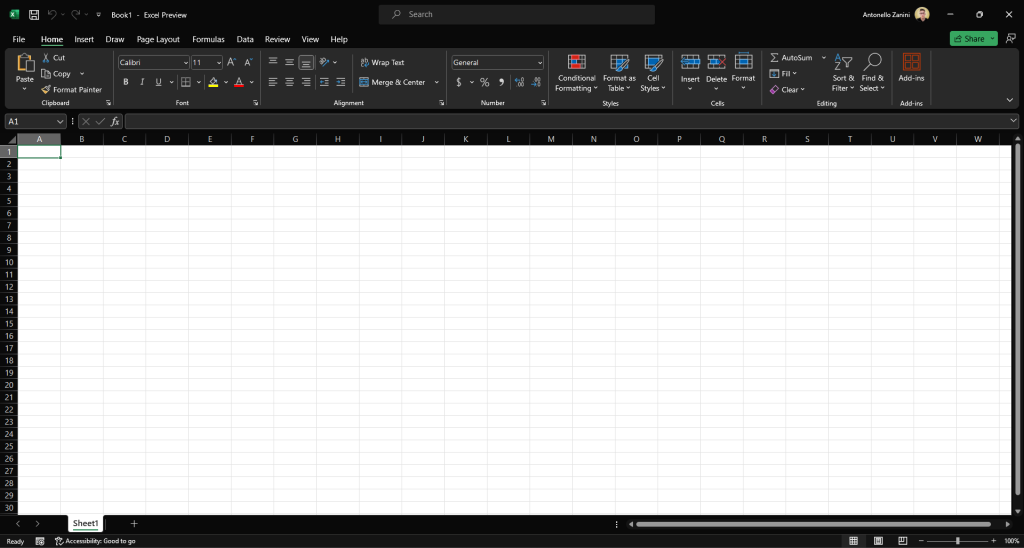Open the General number format dropdown
Viewport: 1024px width, 548px height.
[x=540, y=62]
